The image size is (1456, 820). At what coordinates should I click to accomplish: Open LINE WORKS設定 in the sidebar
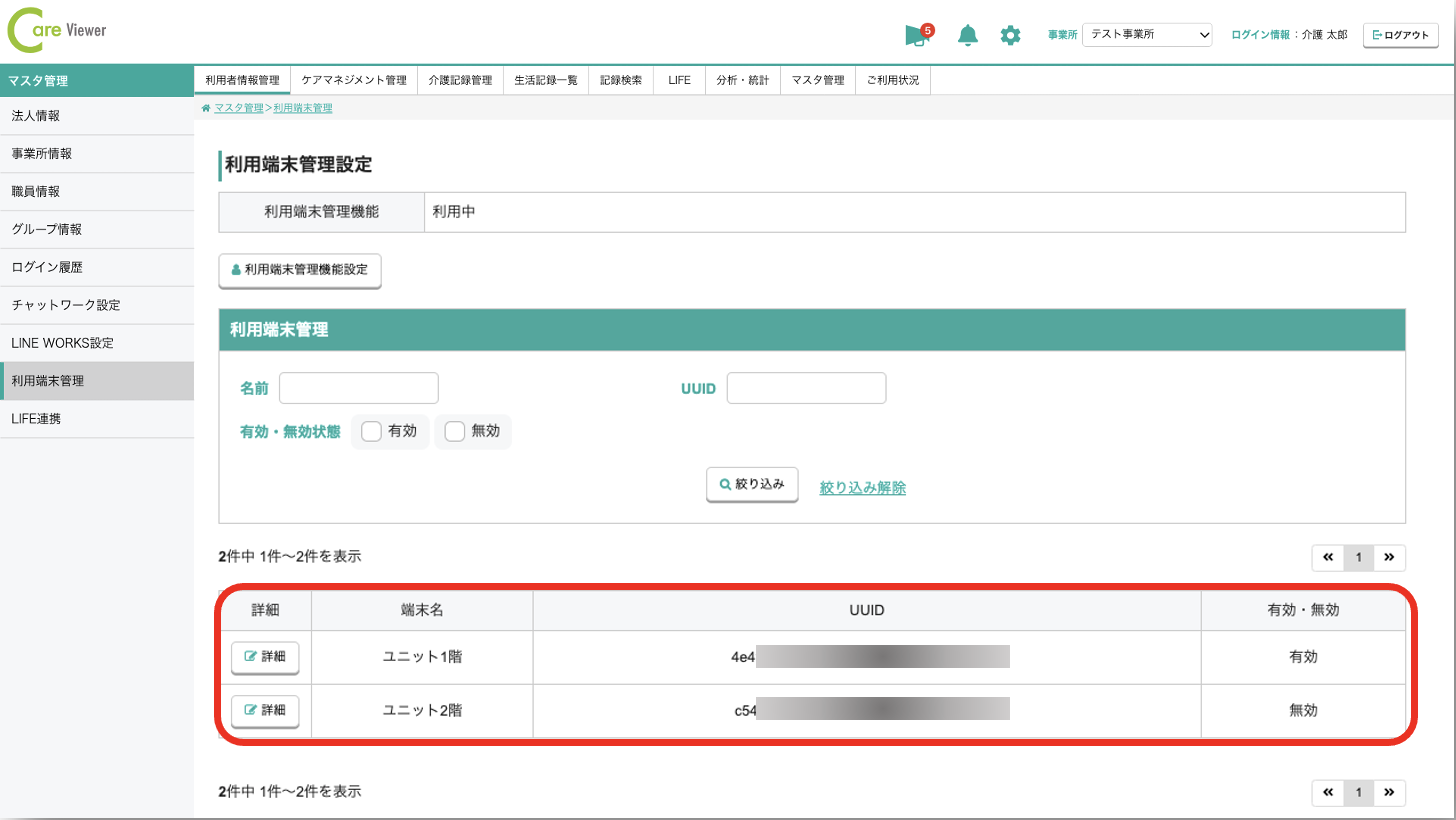coord(62,343)
